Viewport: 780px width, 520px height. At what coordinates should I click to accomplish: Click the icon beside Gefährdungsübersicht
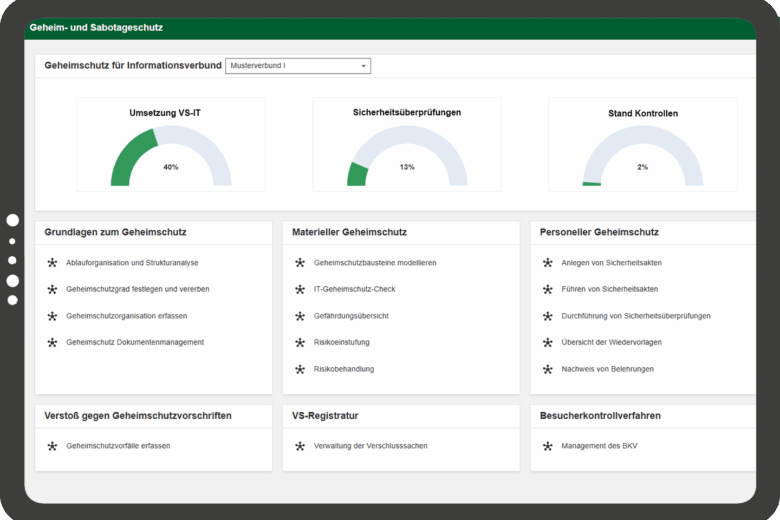300,316
